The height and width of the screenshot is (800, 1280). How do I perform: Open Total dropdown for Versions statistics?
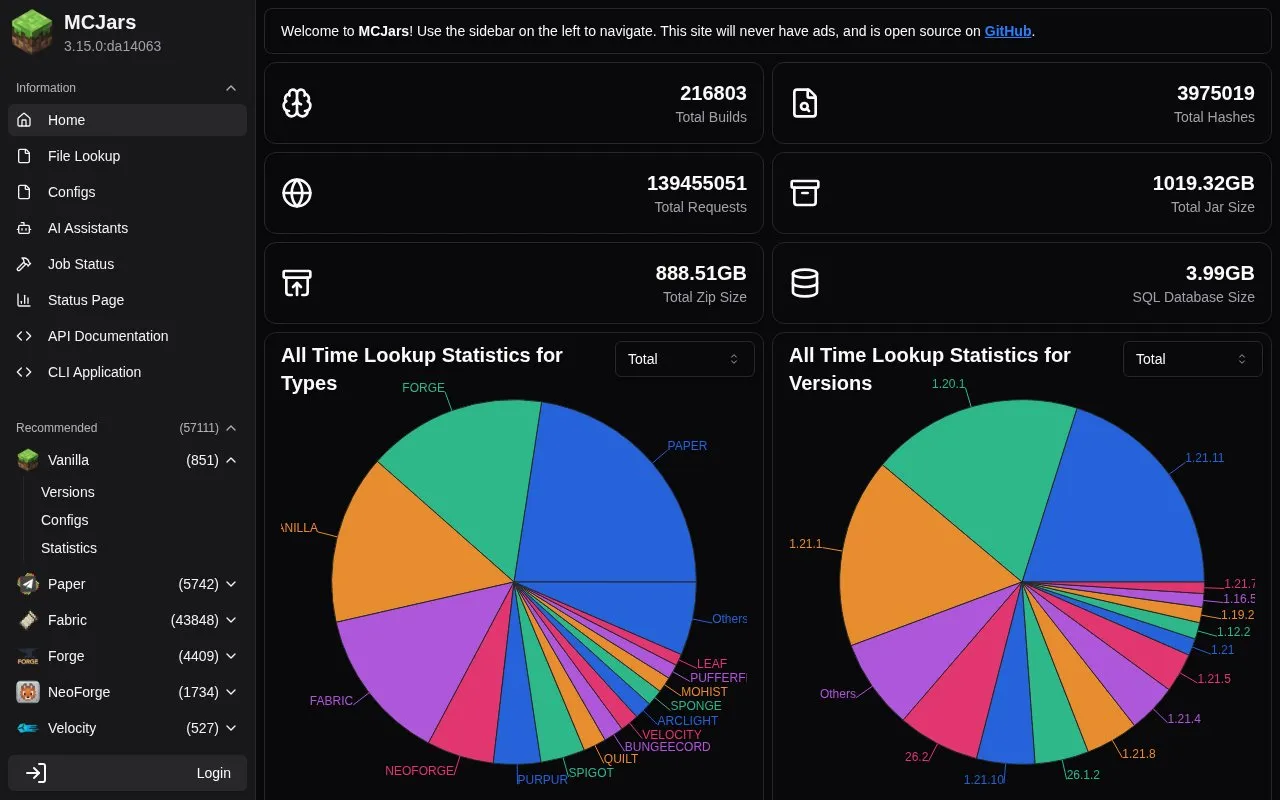[x=1193, y=359]
